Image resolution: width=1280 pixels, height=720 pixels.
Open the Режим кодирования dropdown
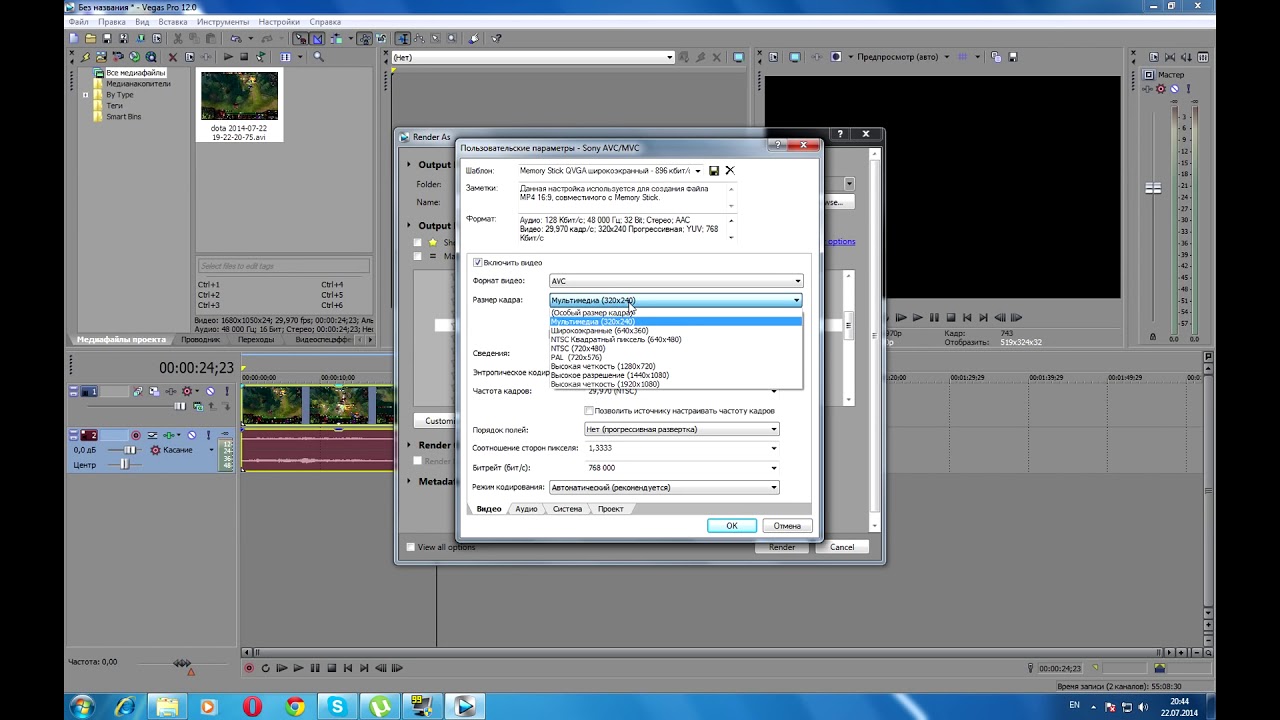pyautogui.click(x=664, y=488)
